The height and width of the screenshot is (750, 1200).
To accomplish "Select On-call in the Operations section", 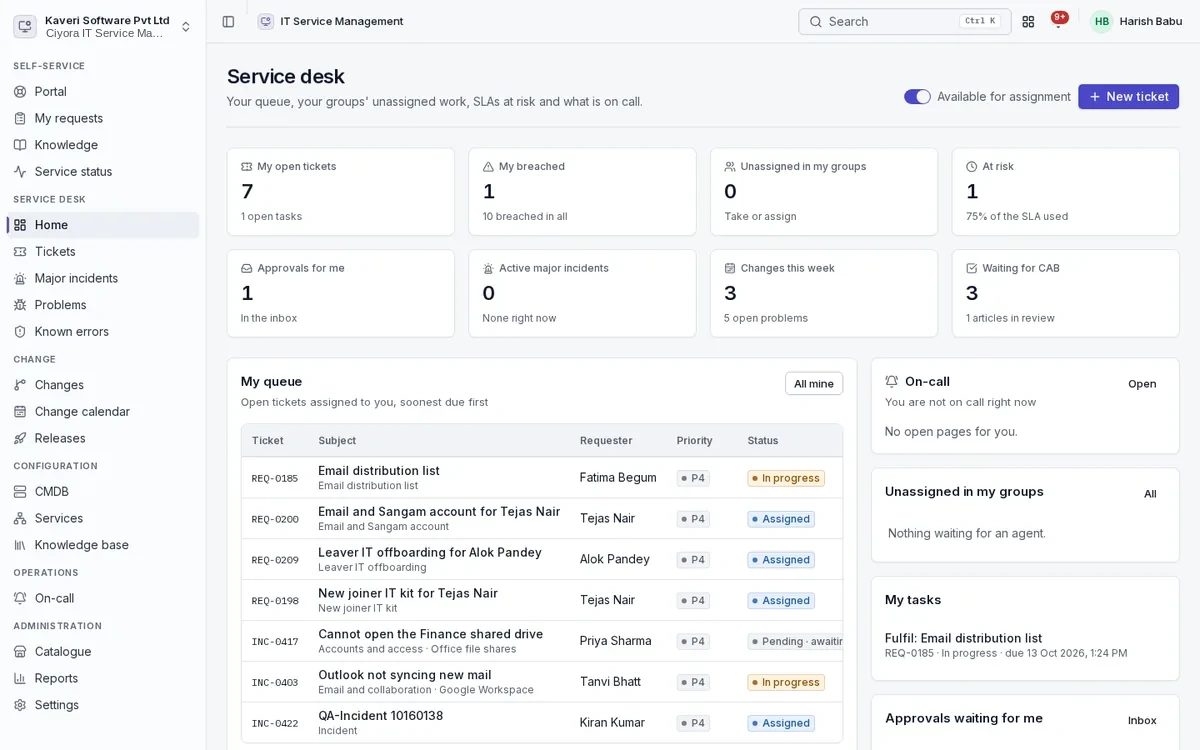I will 103,598.
